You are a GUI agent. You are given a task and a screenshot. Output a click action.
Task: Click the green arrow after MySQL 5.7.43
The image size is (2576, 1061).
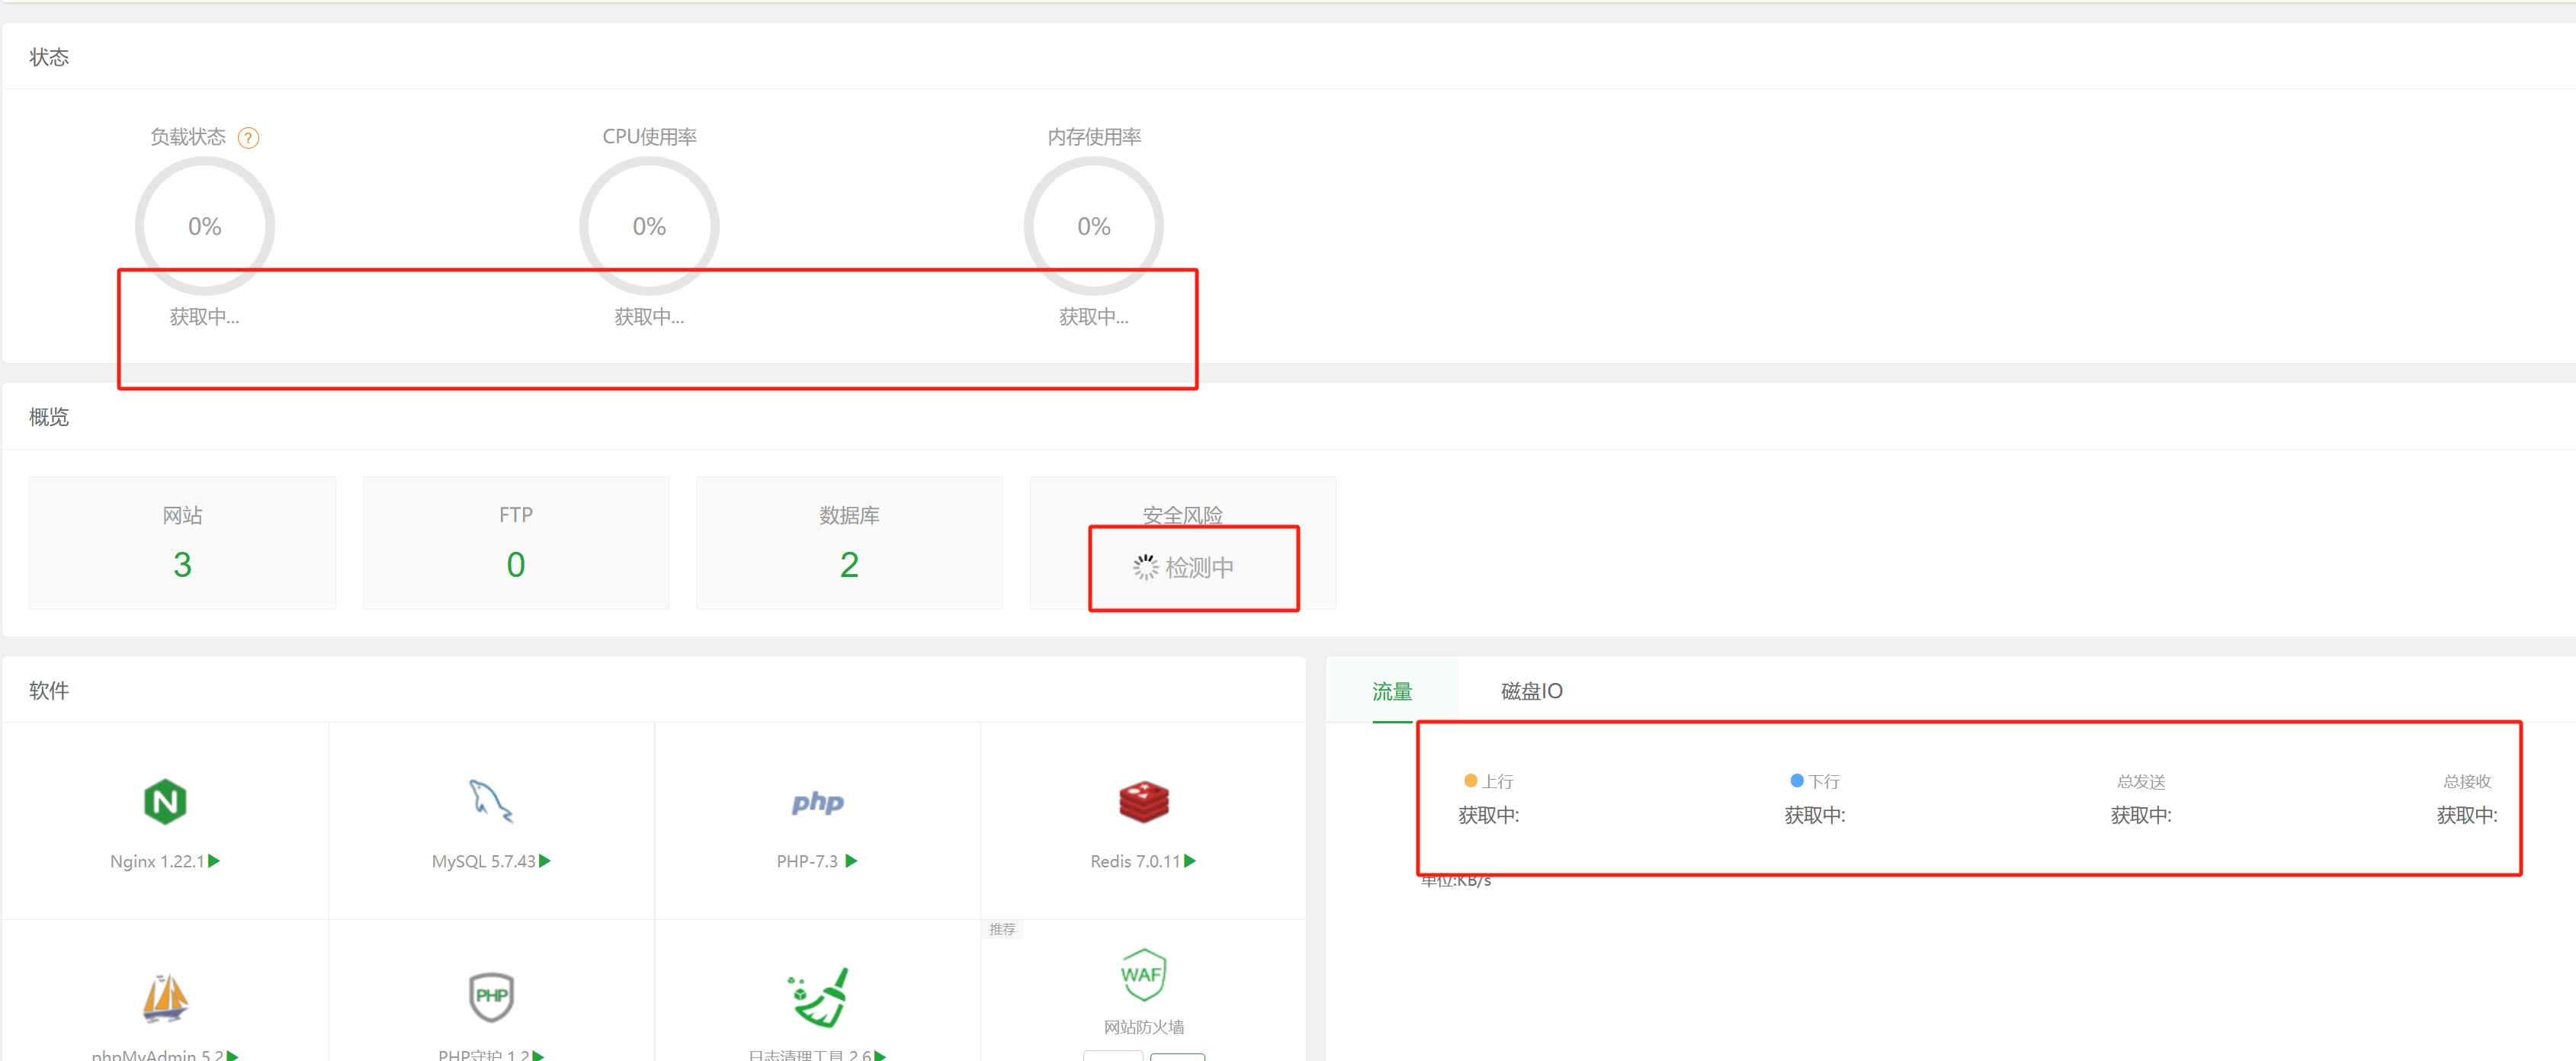545,860
